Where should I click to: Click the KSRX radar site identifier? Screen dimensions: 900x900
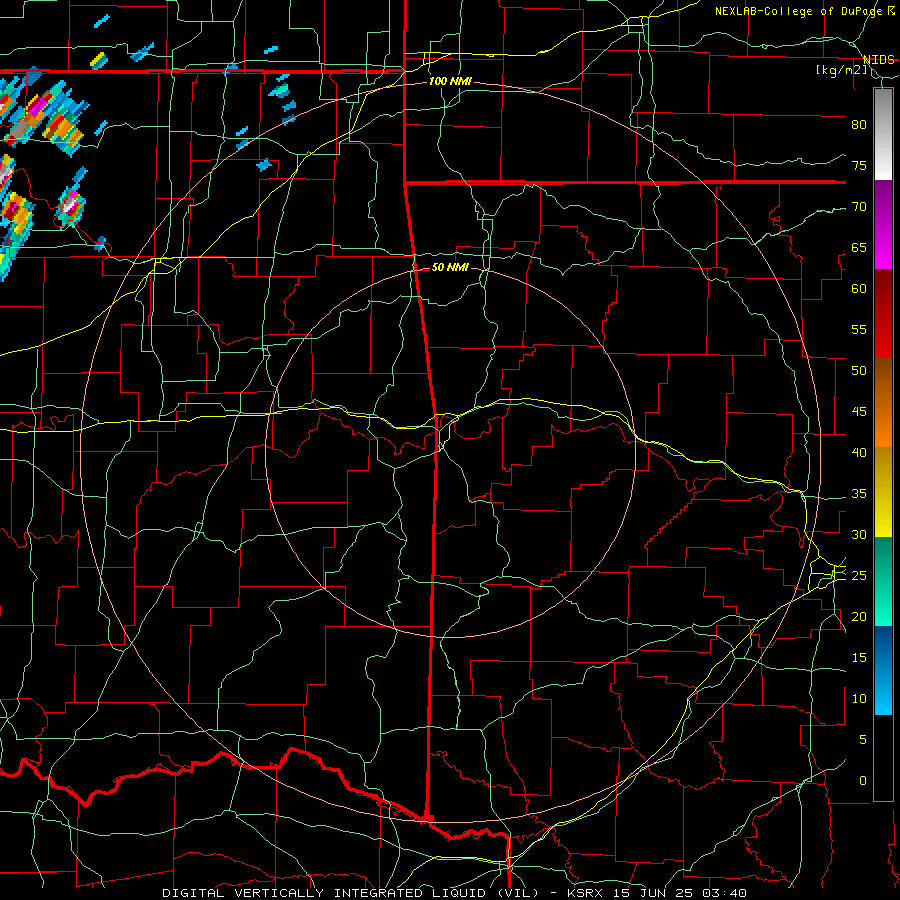tap(585, 893)
